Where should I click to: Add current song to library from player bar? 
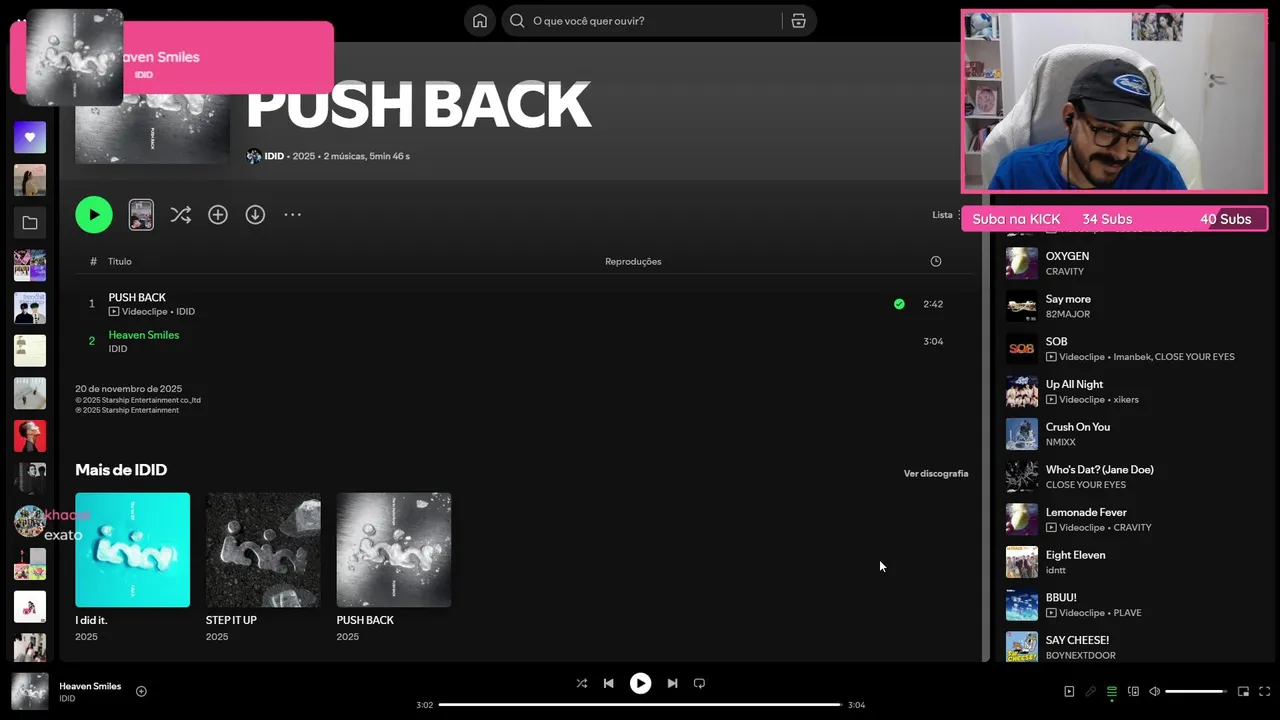click(x=141, y=691)
